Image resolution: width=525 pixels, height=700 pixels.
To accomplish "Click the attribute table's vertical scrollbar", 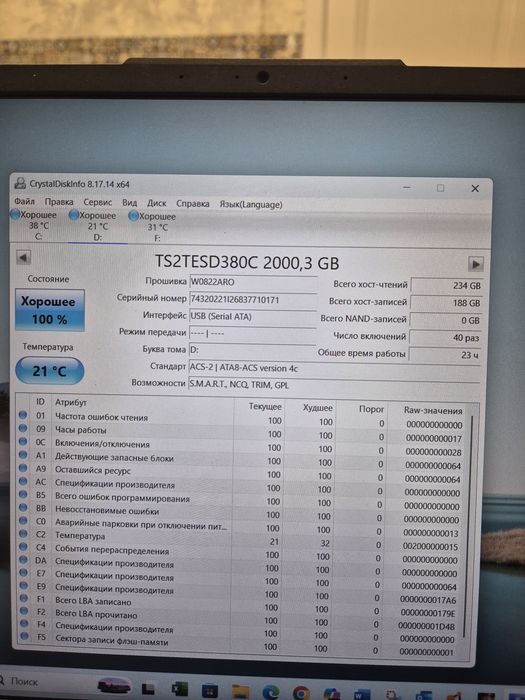I will [x=468, y=527].
